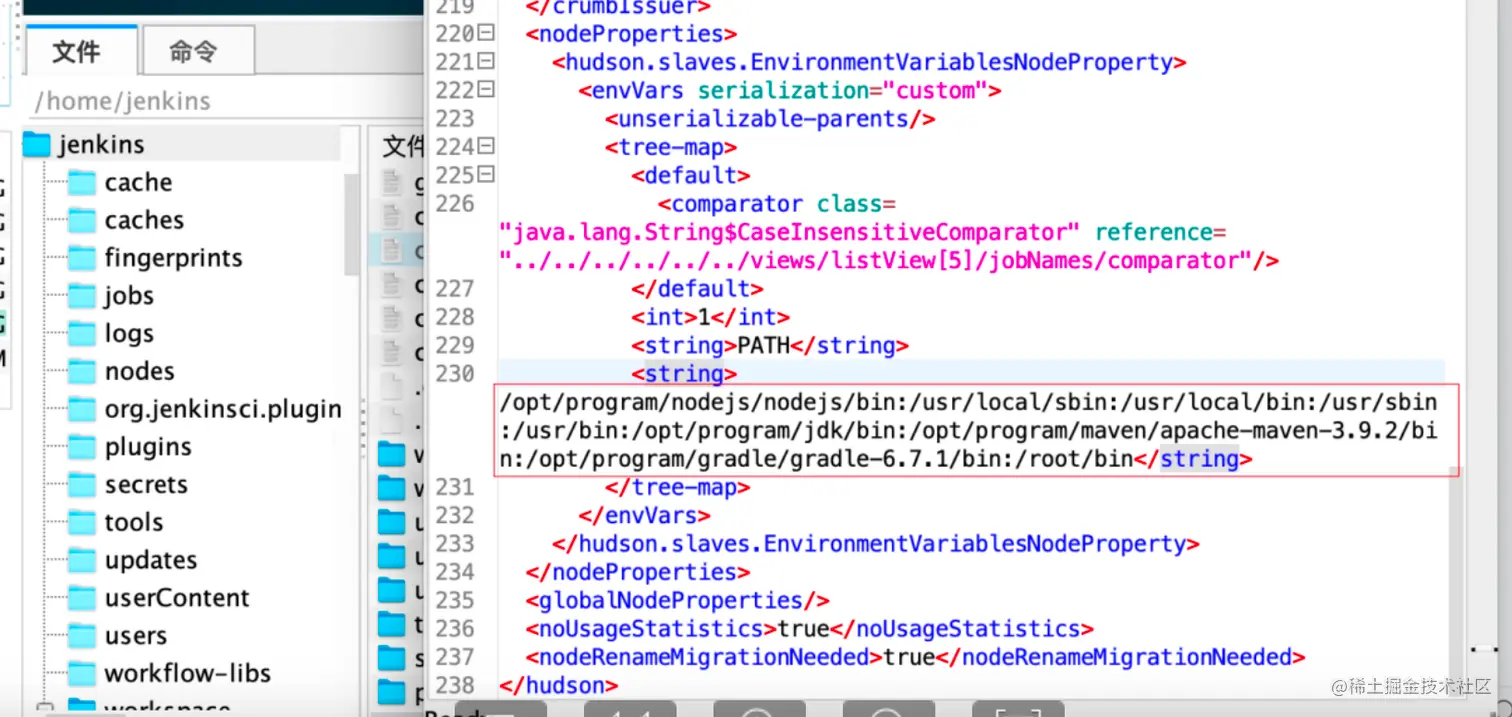1512x717 pixels.
Task: Click the closing hudson tag on line 238
Action: click(x=559, y=686)
